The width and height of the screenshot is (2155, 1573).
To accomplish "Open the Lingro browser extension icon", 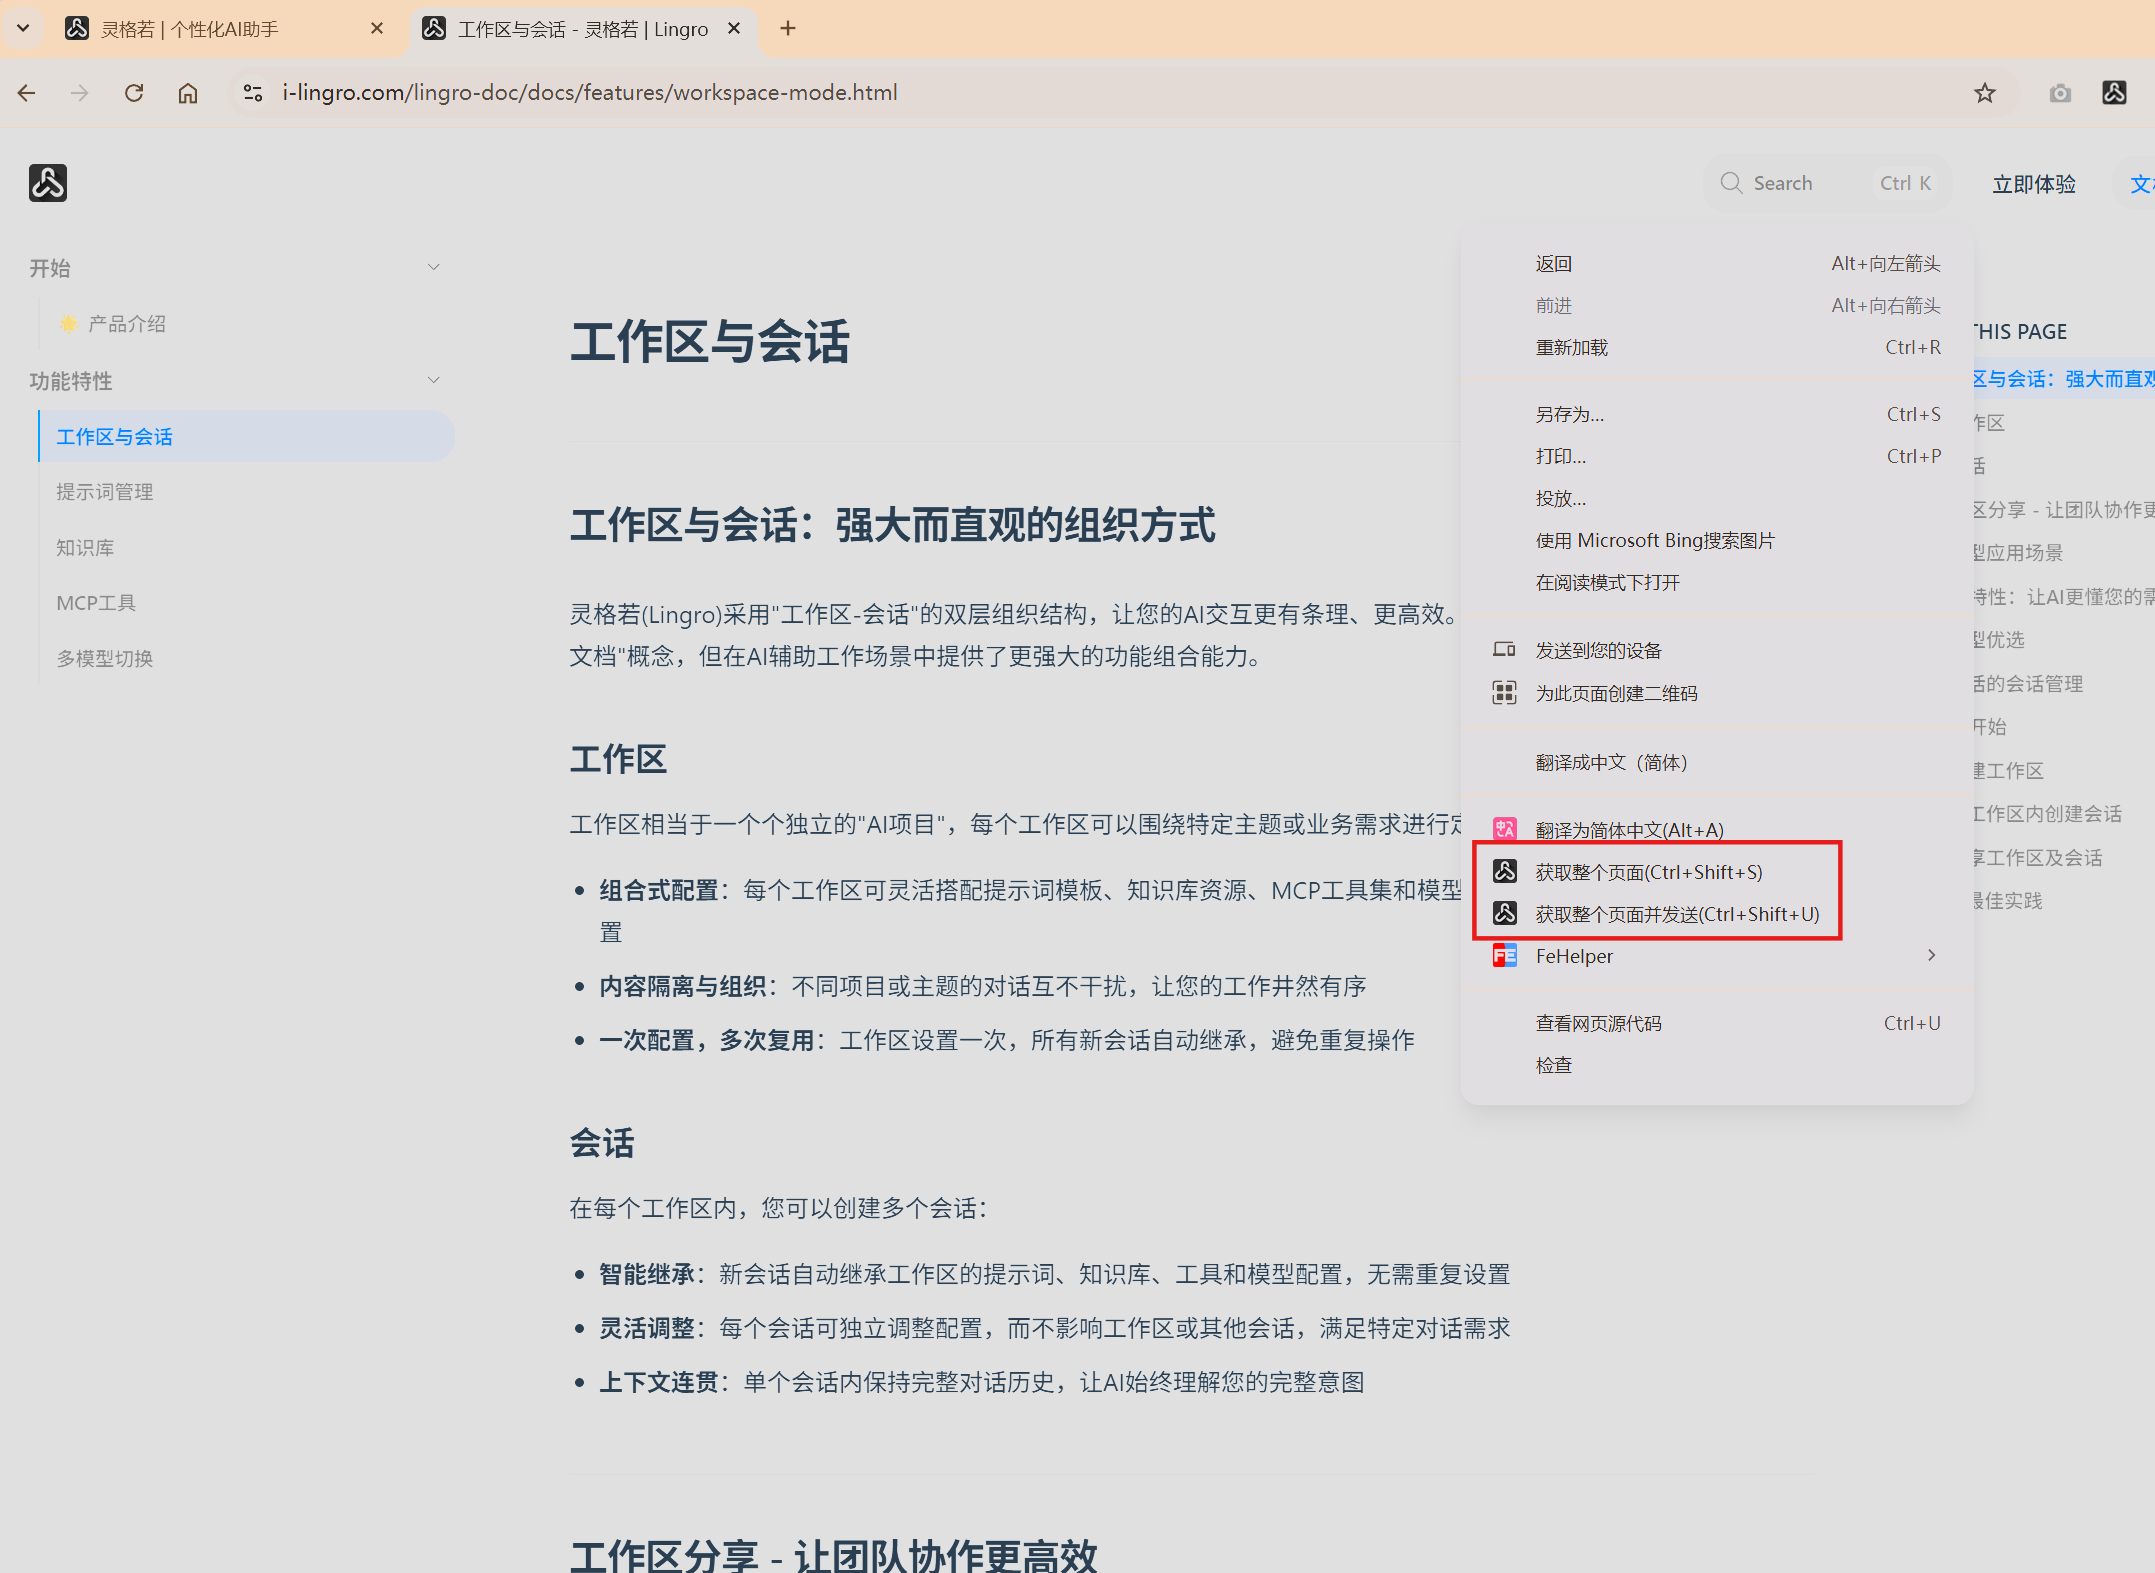I will coord(2114,92).
